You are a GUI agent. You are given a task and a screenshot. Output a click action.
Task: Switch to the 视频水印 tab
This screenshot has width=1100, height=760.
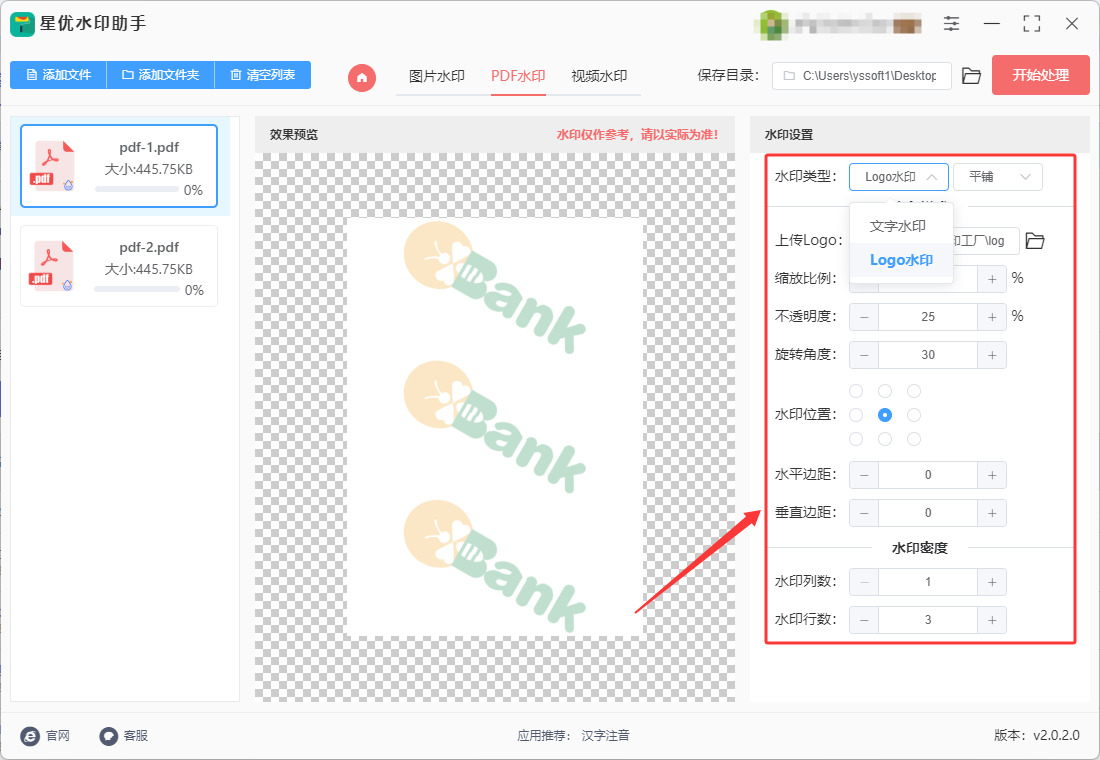tap(599, 76)
